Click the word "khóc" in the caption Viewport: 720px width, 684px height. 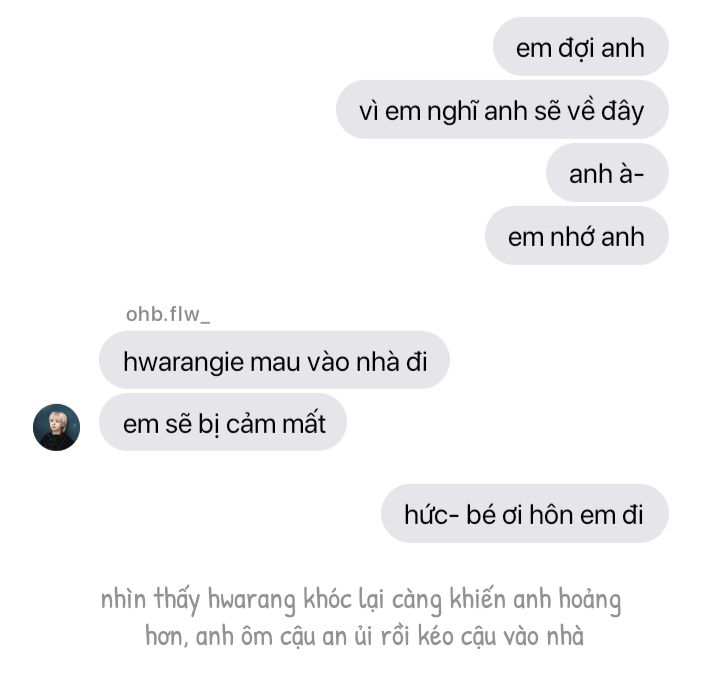326,598
